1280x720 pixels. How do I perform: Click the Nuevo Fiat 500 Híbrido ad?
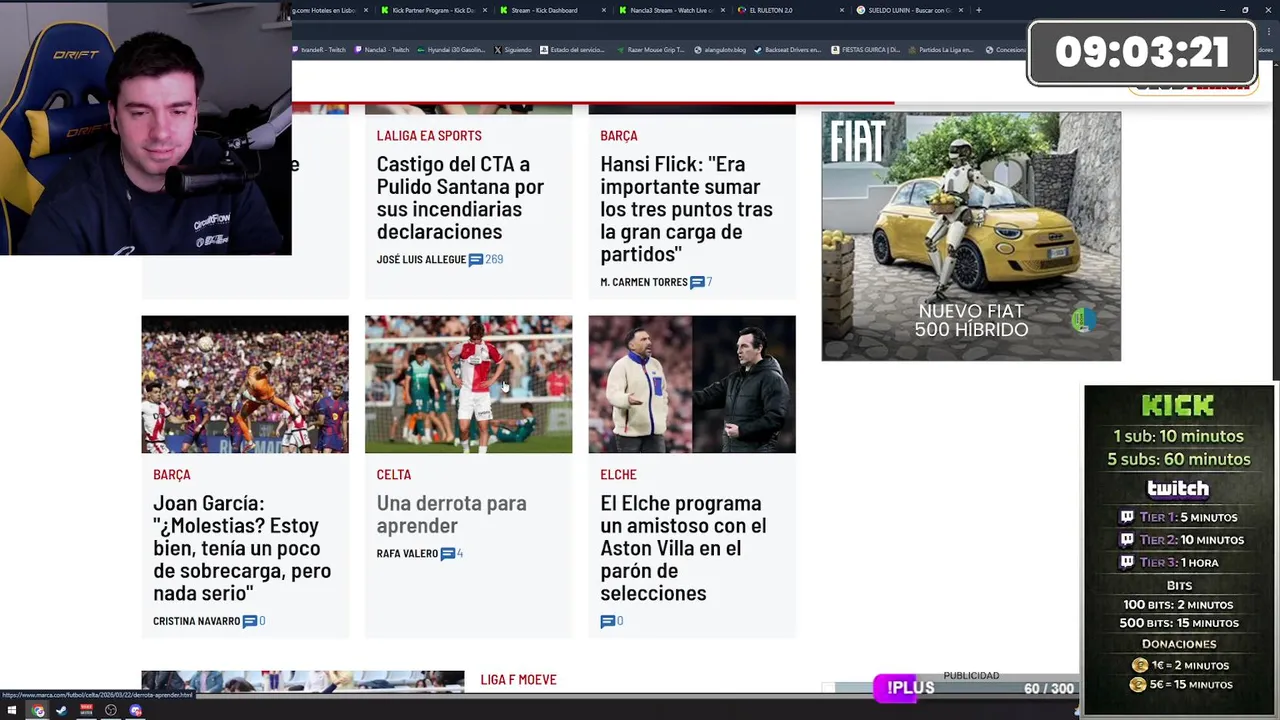point(971,236)
